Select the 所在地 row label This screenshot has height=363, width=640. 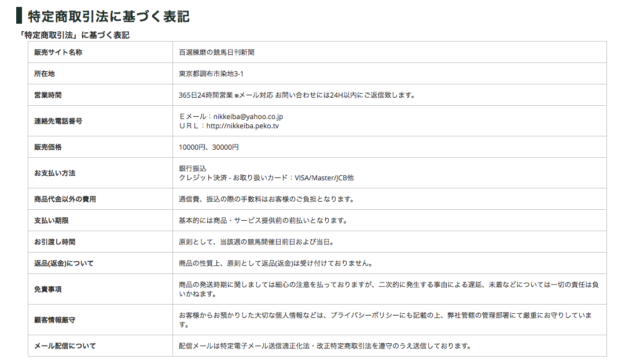(44, 73)
